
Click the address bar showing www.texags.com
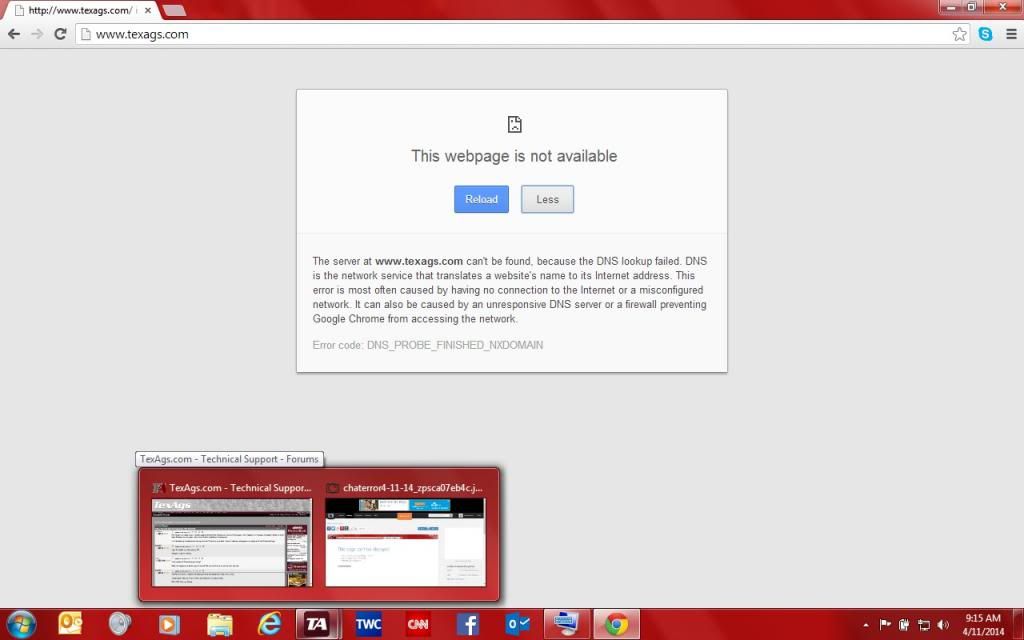500,34
